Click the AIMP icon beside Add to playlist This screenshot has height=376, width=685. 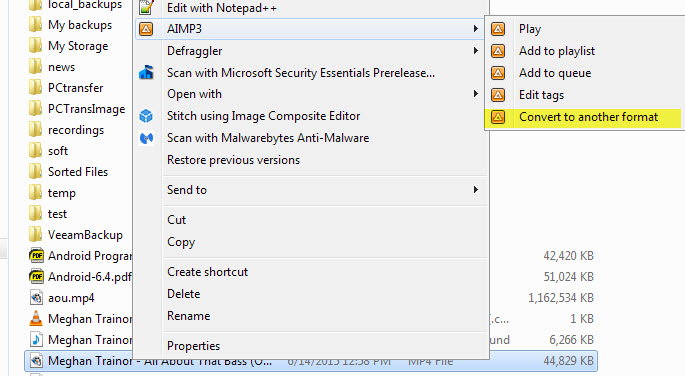[x=498, y=51]
